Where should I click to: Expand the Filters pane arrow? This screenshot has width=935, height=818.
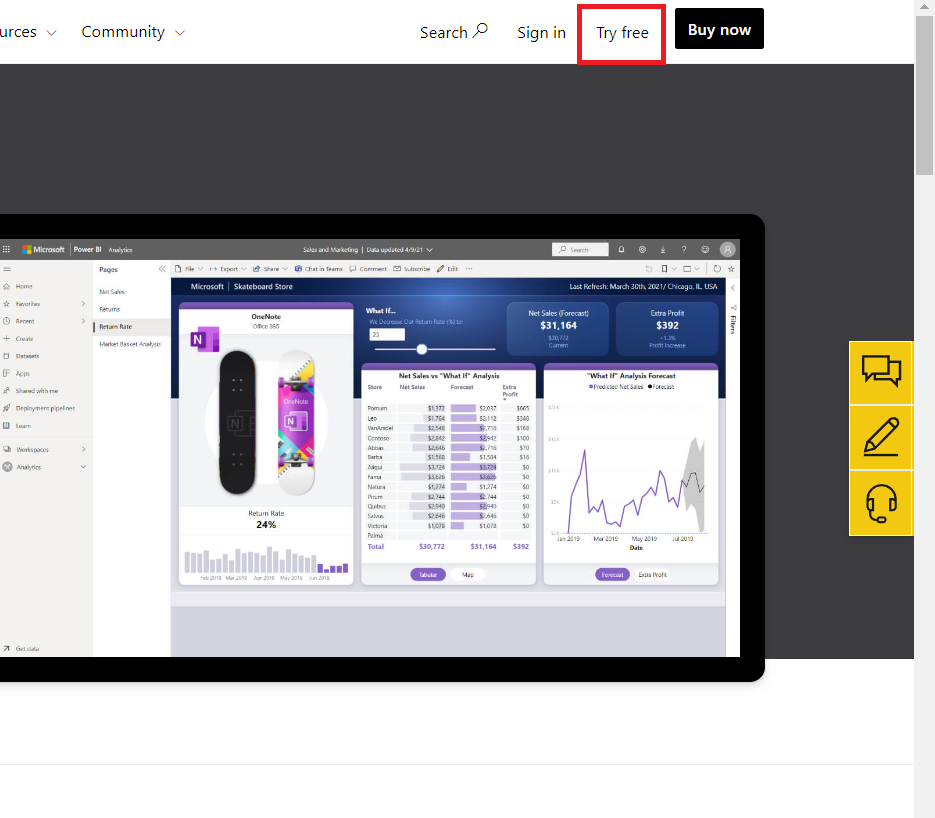point(733,288)
